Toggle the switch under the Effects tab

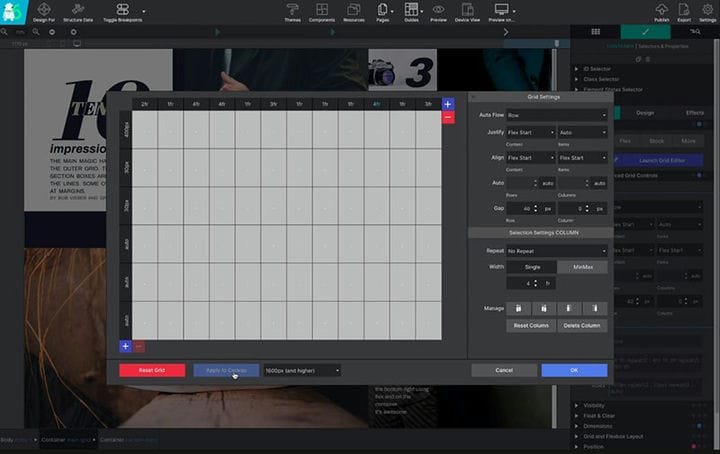pyautogui.click(x=699, y=124)
